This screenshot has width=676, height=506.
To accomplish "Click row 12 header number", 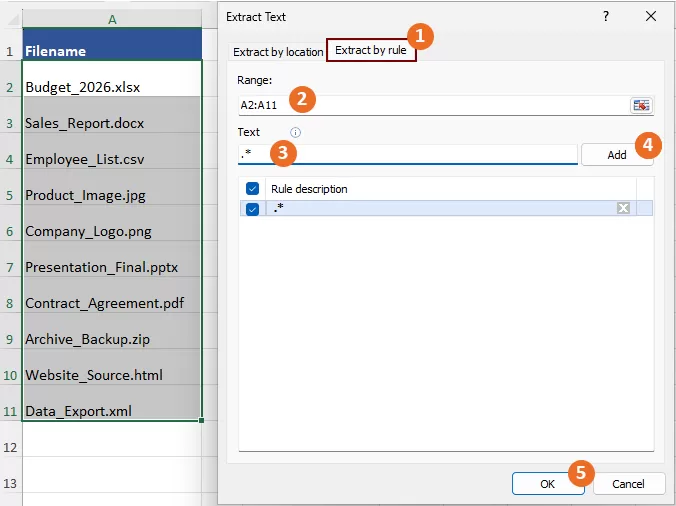I will [x=11, y=439].
